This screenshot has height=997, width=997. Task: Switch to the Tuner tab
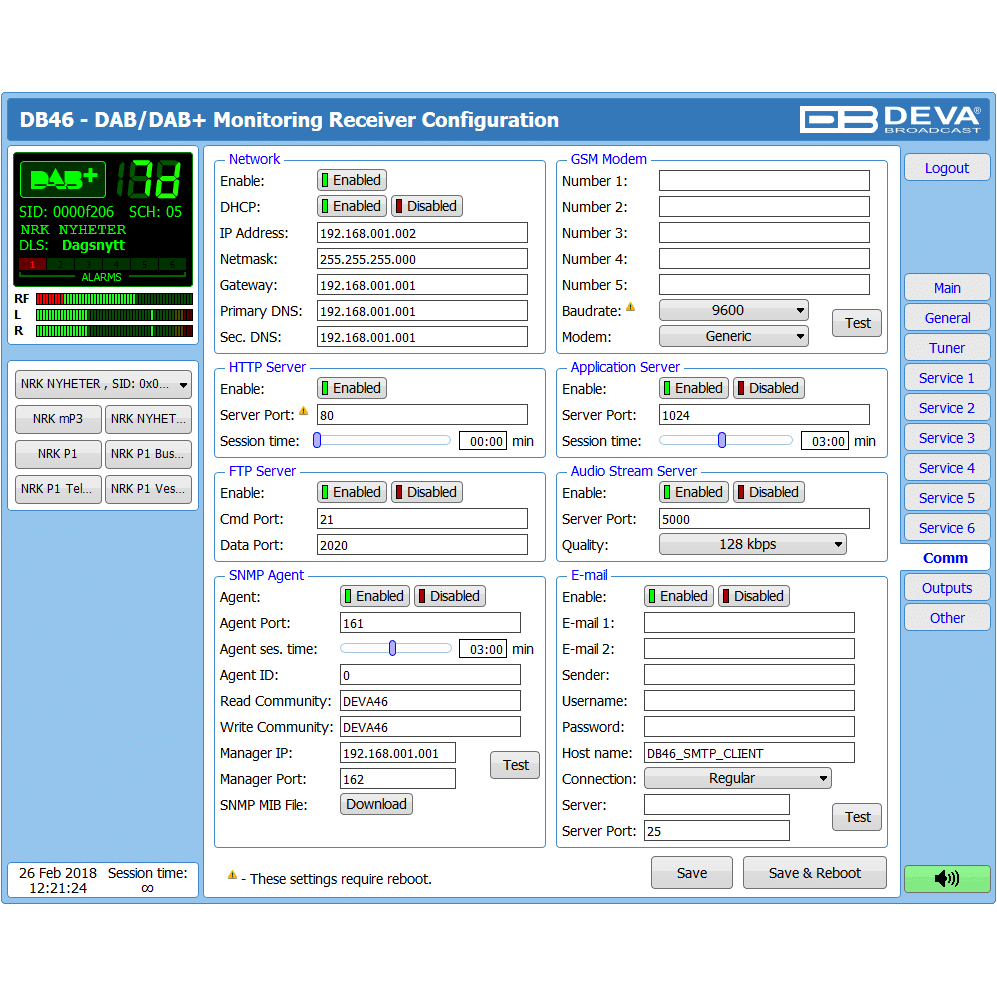tap(947, 348)
